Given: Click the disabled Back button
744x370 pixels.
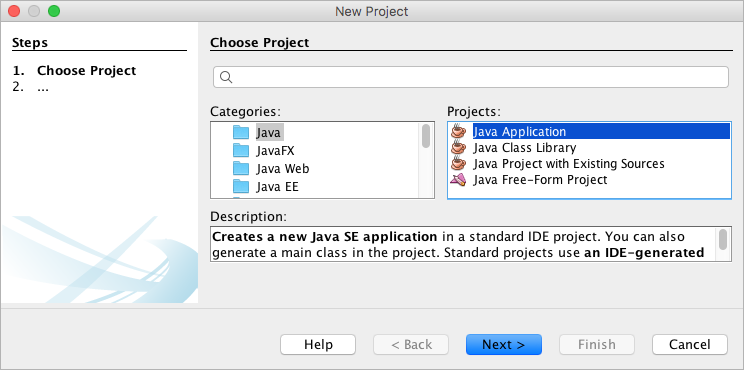Looking at the screenshot, I should click(411, 344).
